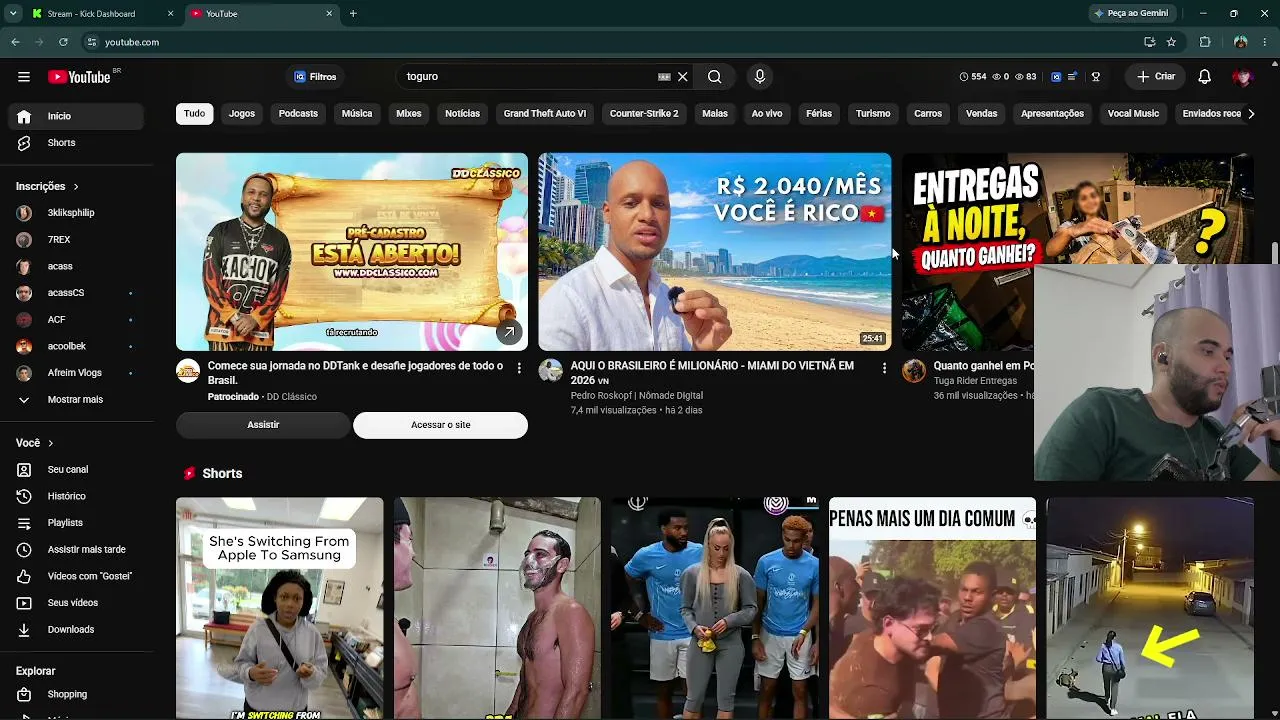
Task: Open Playlists in the sidebar
Action: [76, 523]
